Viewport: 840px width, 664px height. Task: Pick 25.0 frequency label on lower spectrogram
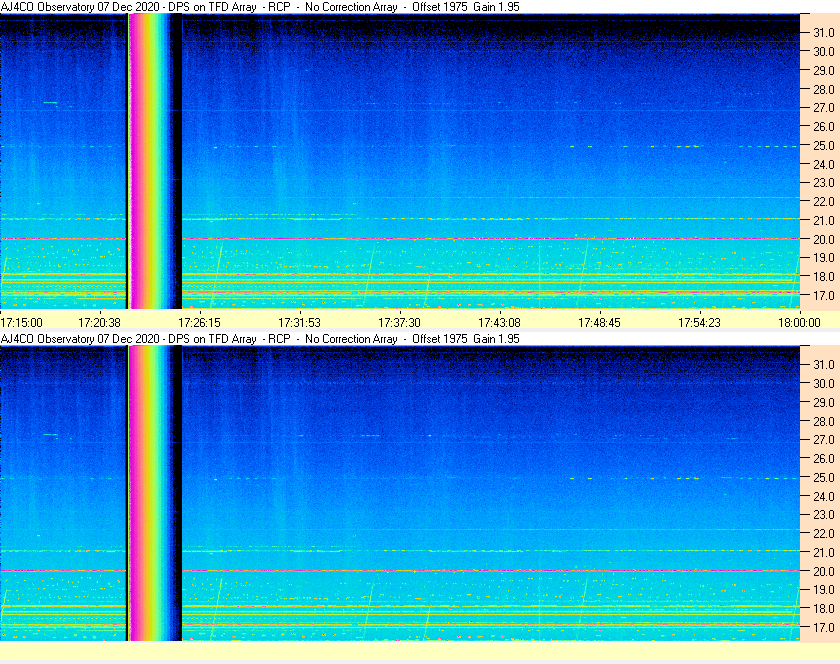(824, 477)
